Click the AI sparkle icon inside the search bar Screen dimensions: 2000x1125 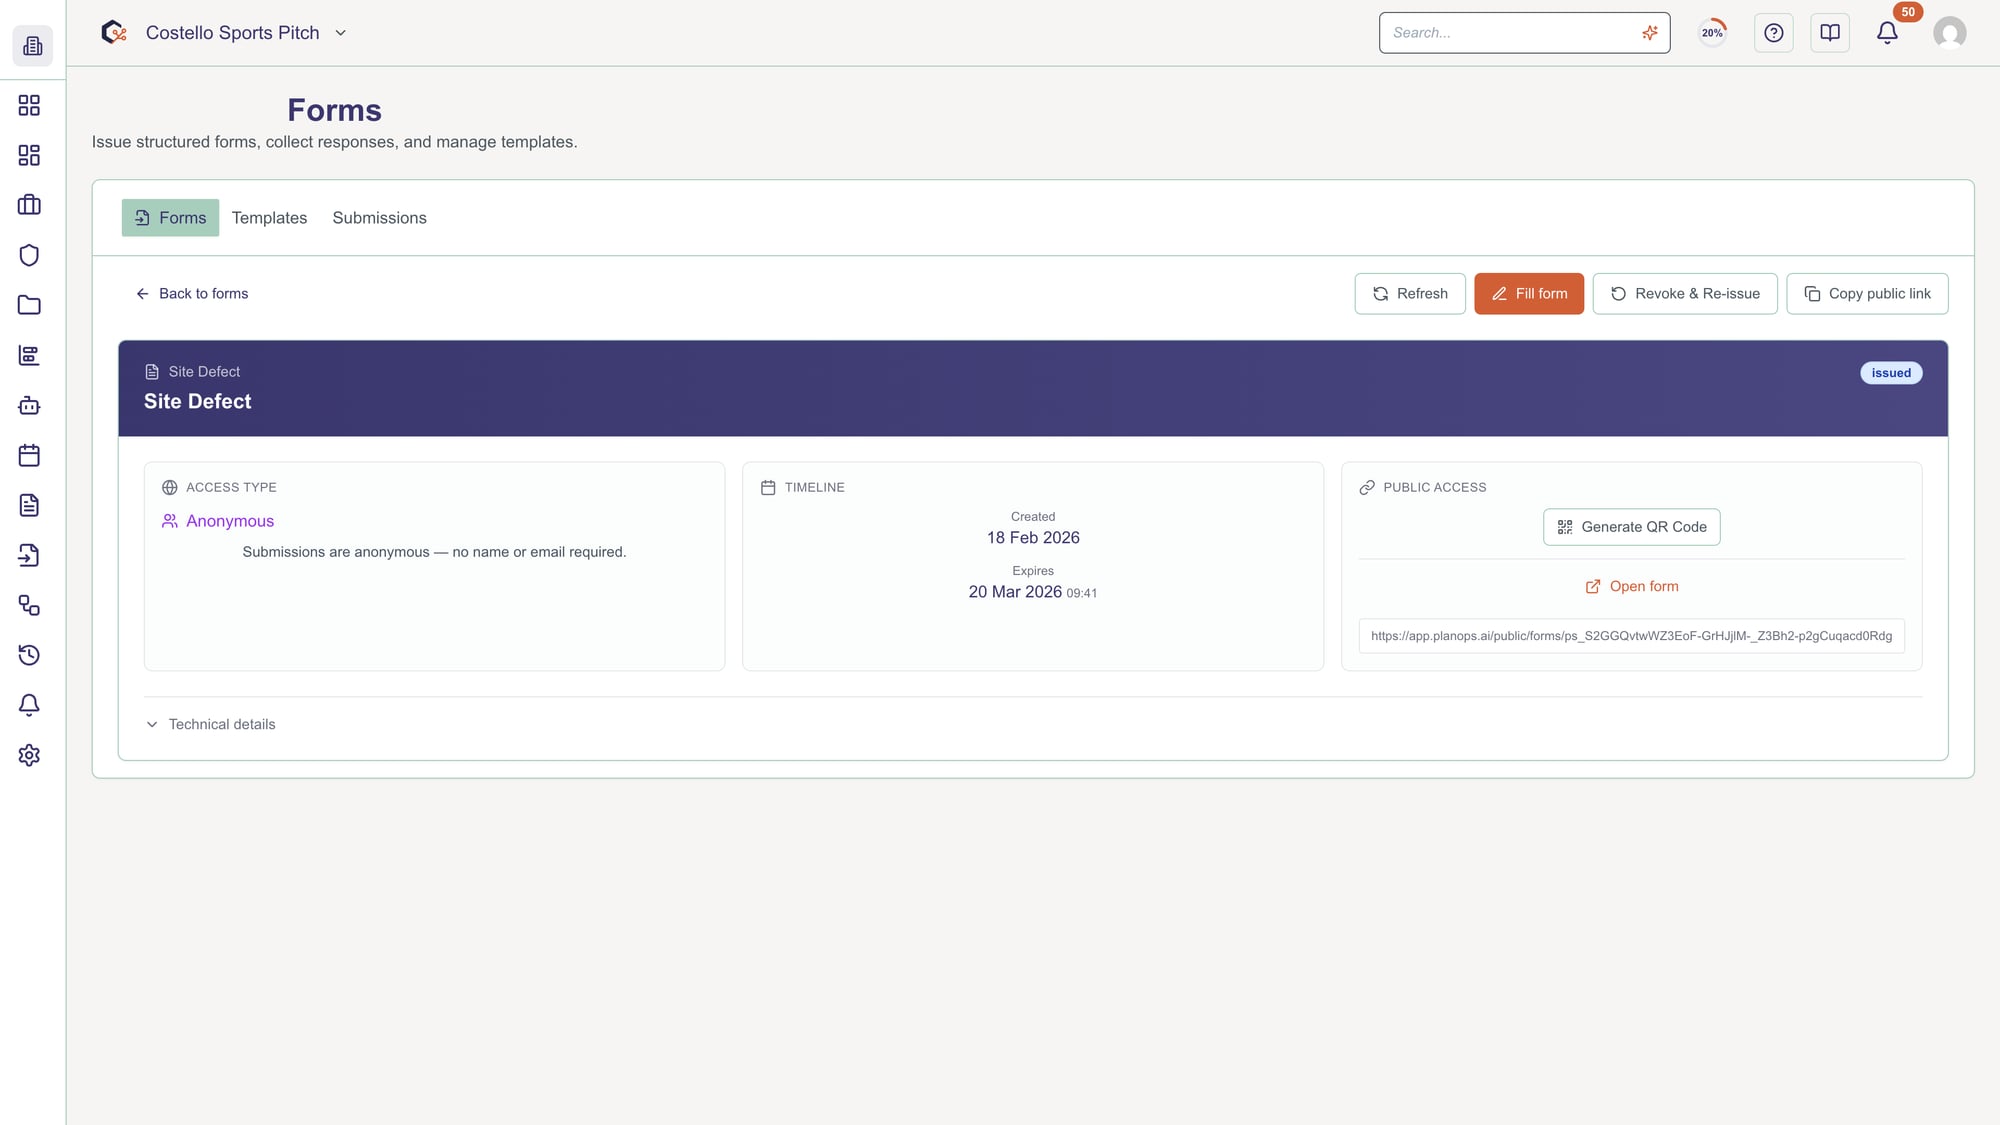pyautogui.click(x=1650, y=33)
